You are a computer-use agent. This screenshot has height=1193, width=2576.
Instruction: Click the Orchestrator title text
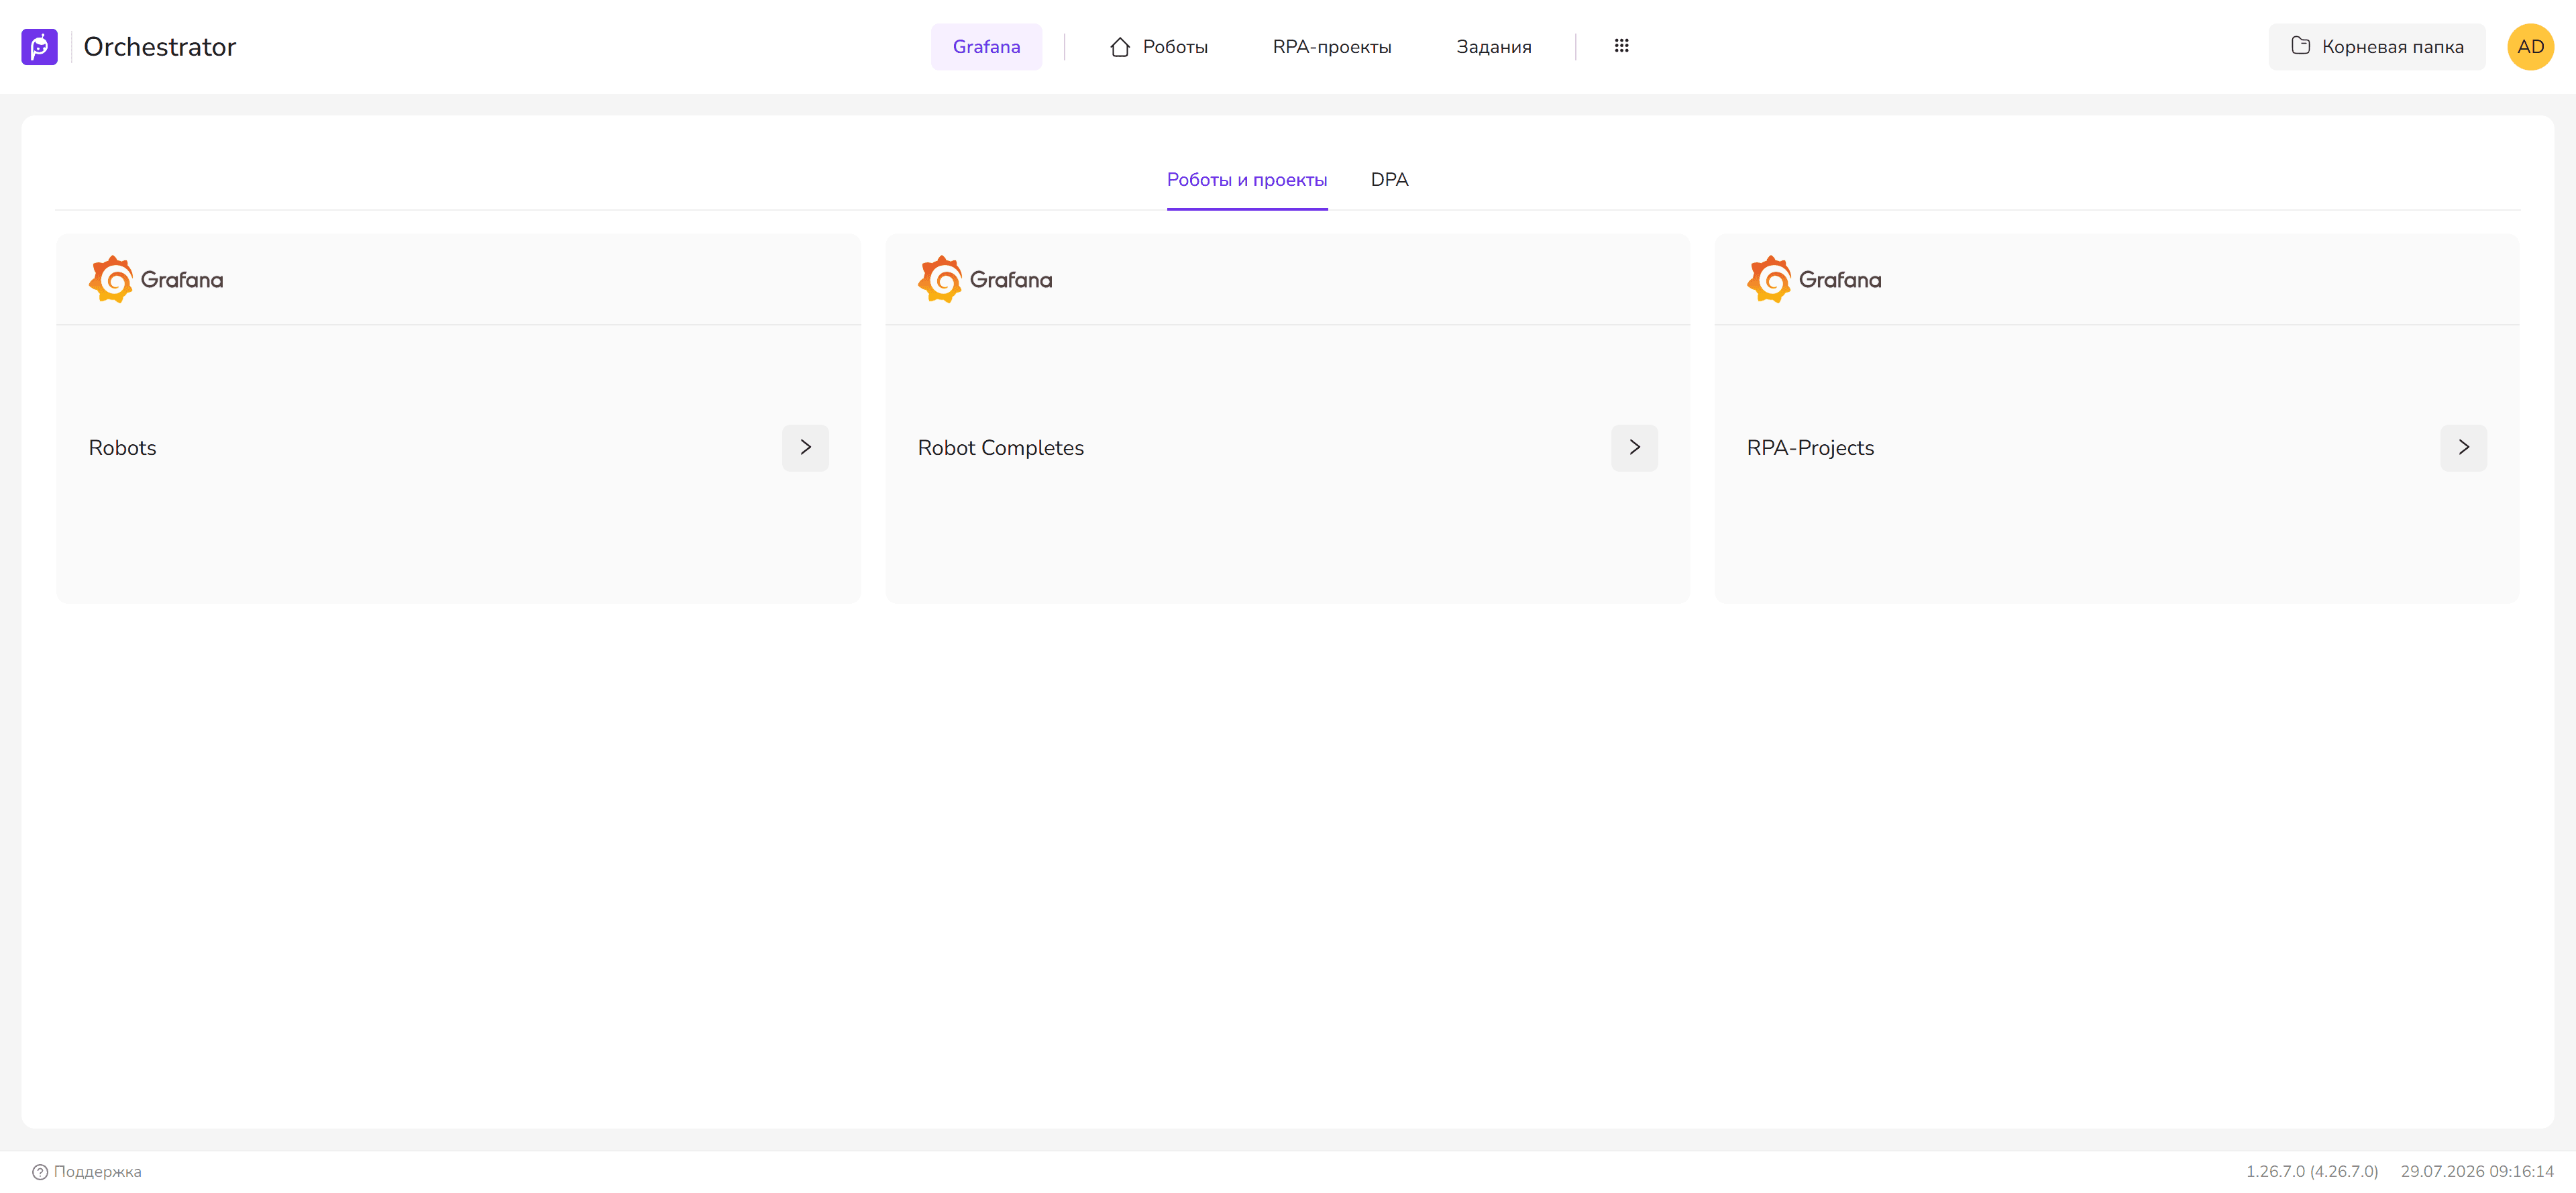(x=160, y=47)
